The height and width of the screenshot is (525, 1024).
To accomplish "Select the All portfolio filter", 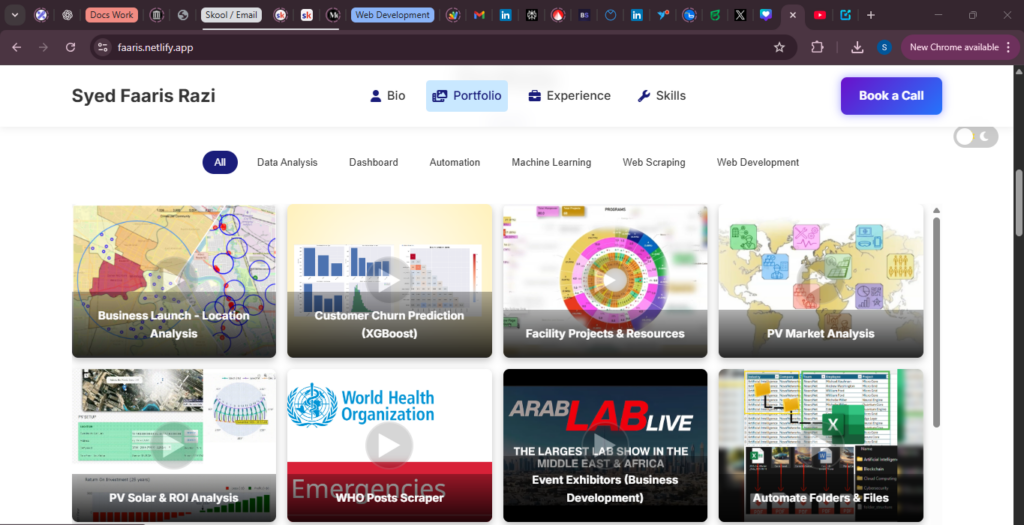I will coord(220,163).
